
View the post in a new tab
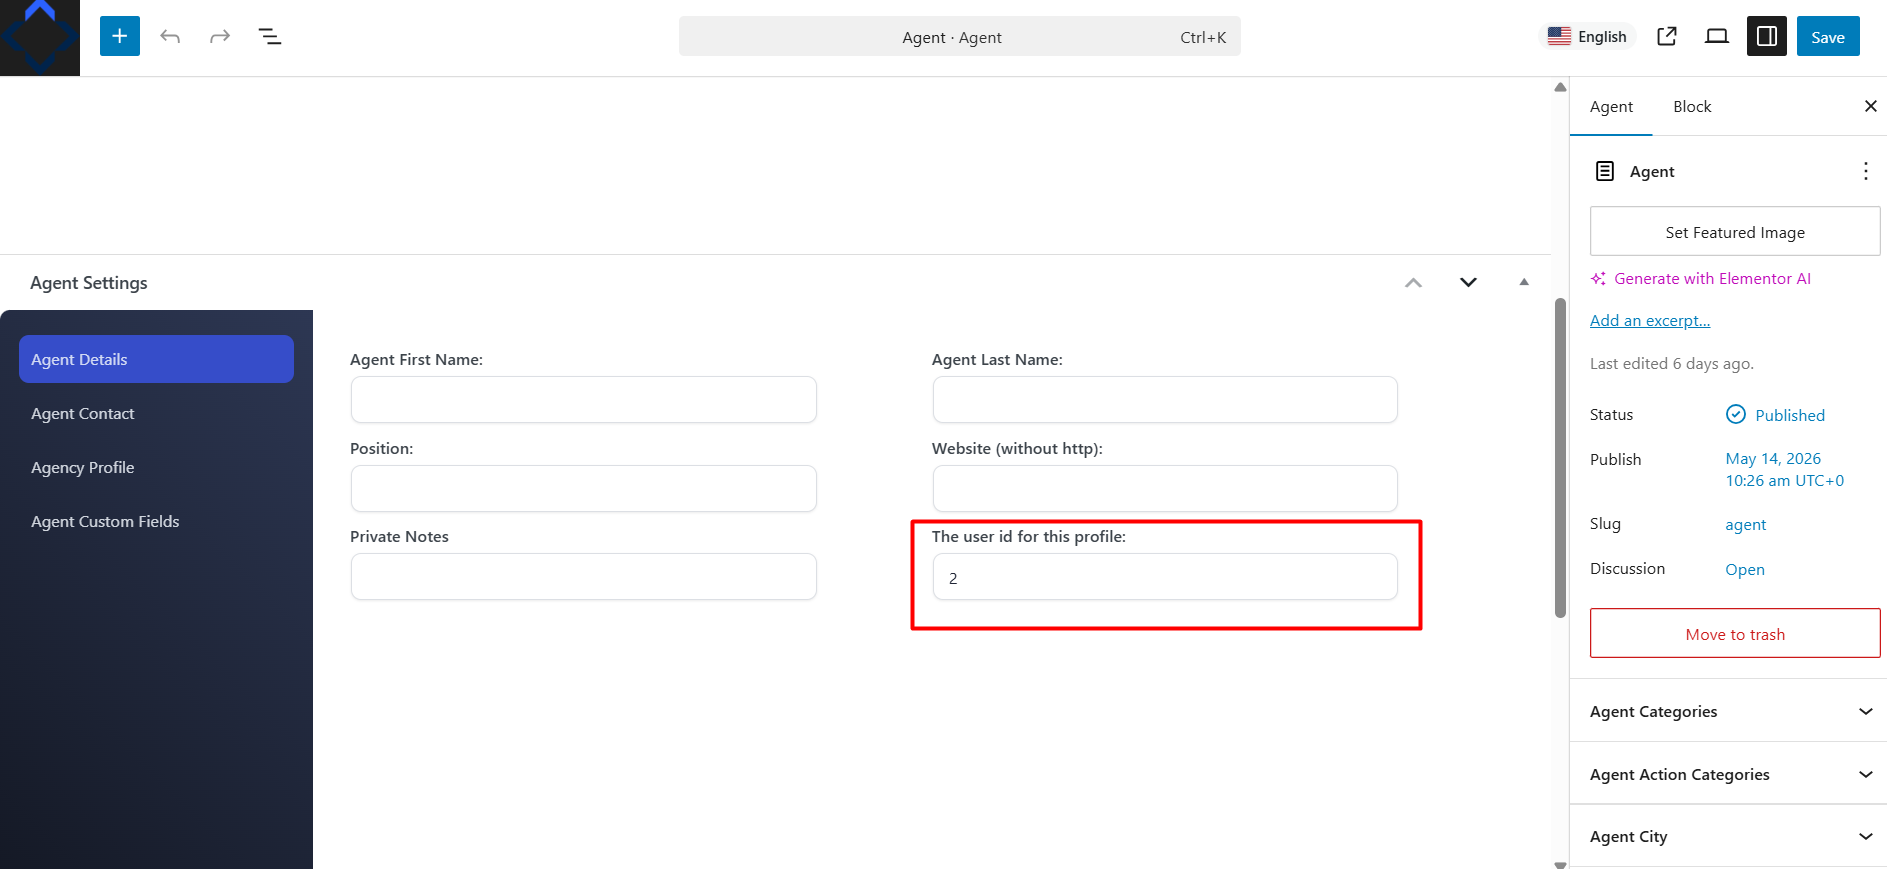1667,36
